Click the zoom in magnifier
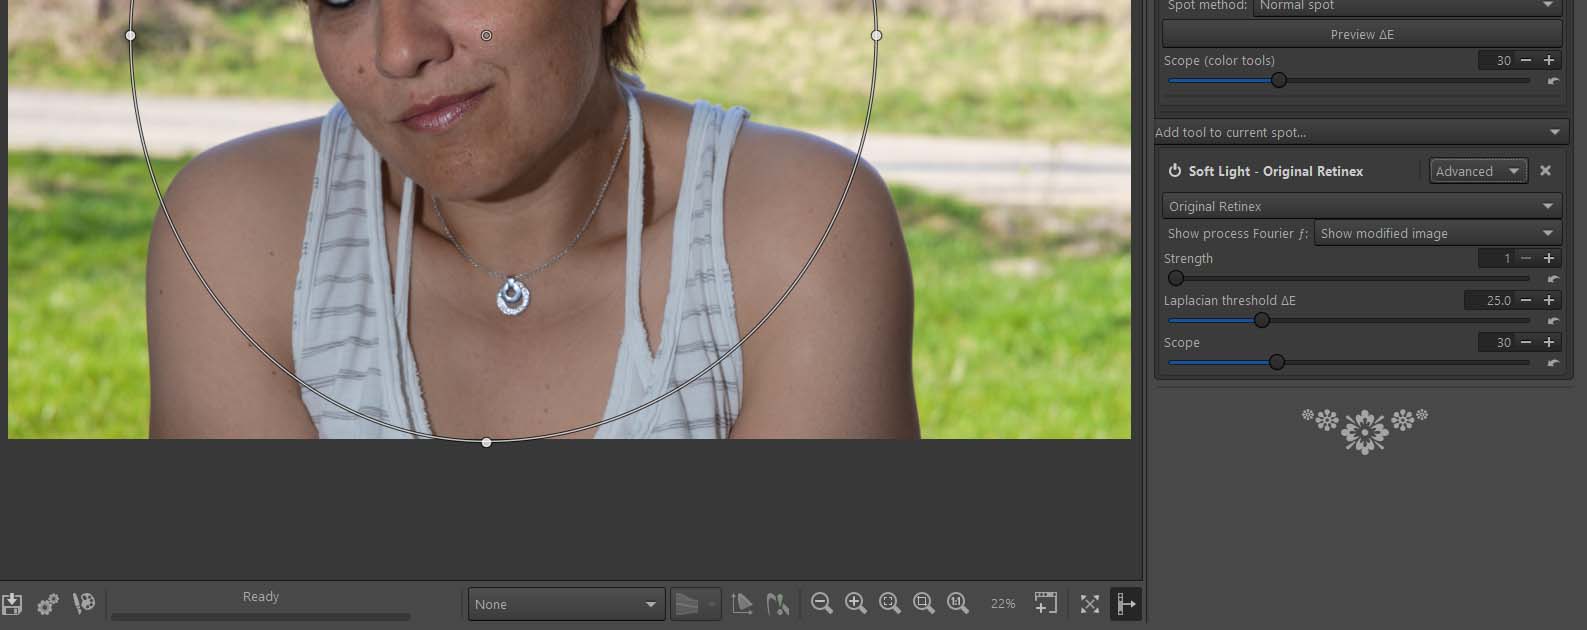Viewport: 1587px width, 630px height. [856, 603]
